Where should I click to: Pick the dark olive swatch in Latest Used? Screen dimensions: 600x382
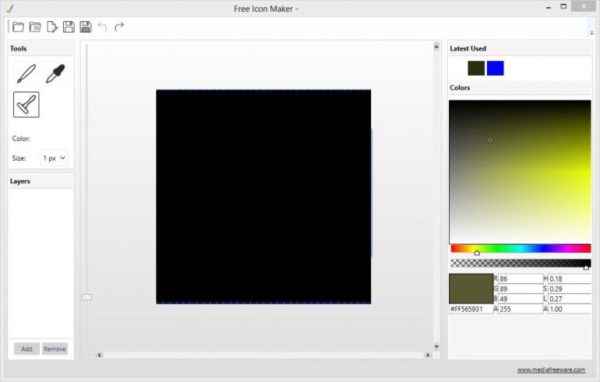(476, 68)
